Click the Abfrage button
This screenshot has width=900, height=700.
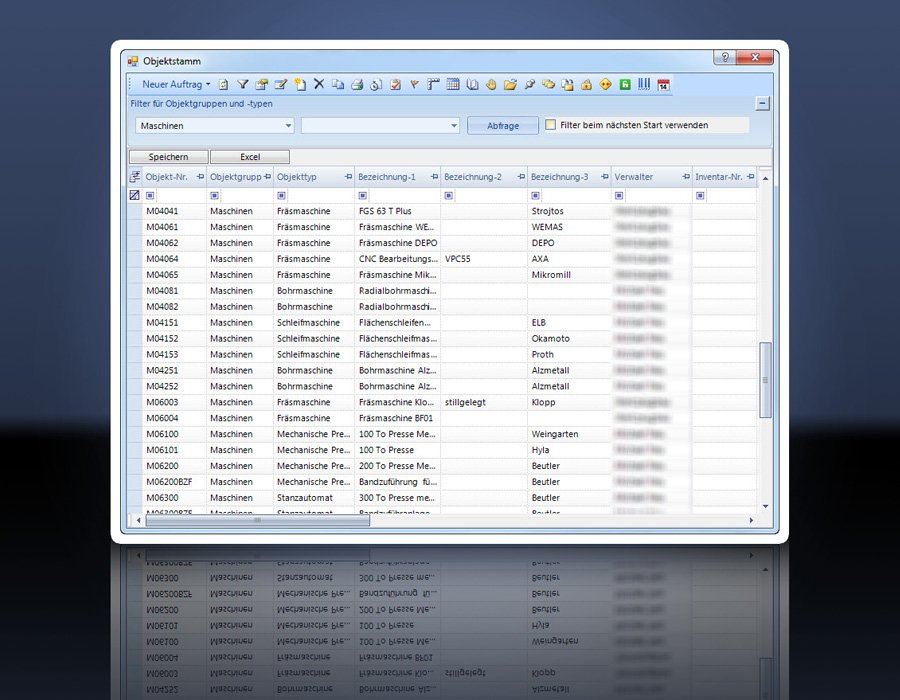[x=503, y=126]
